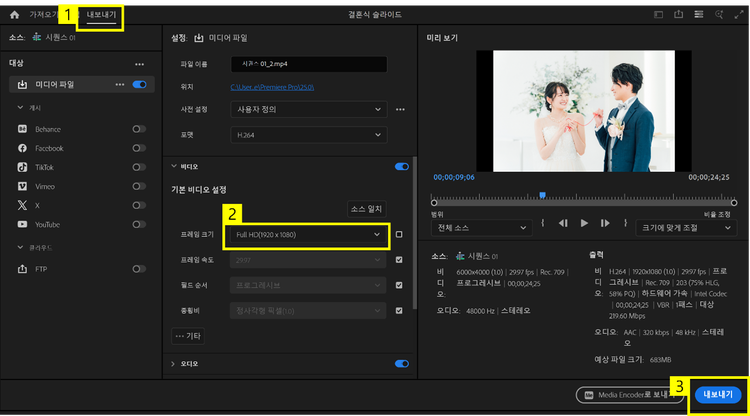Click the Behance icon
This screenshot has width=750, height=416.
pos(22,129)
